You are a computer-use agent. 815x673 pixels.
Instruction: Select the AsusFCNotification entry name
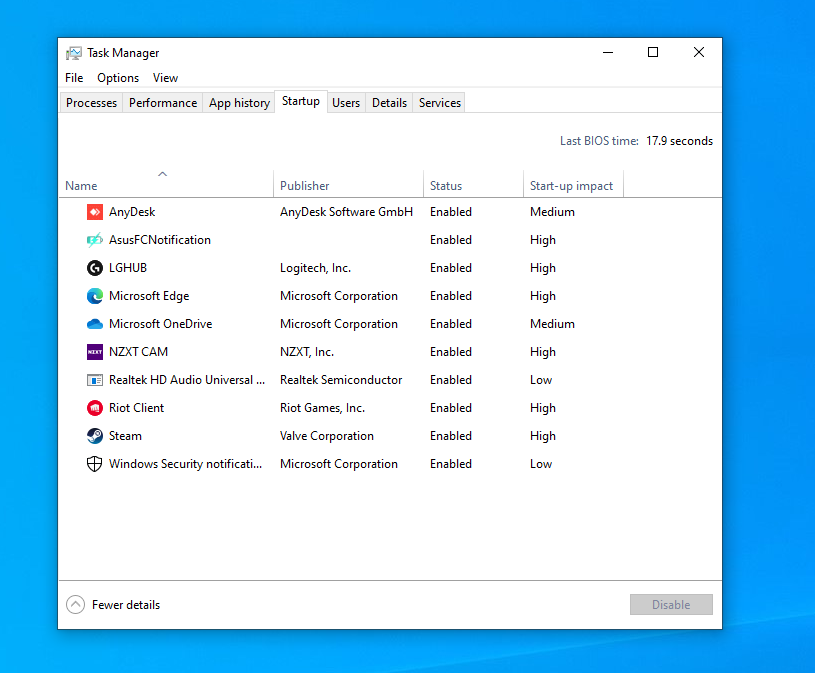[160, 240]
